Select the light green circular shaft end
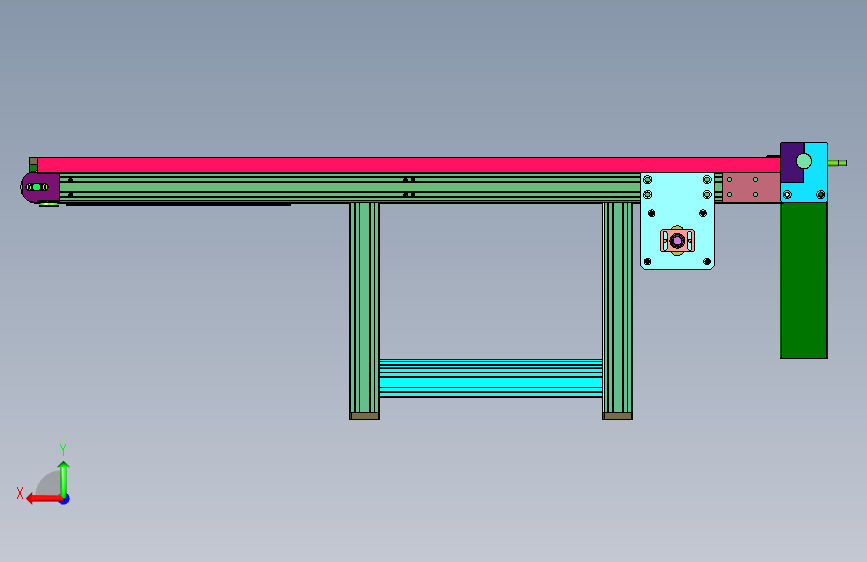The image size is (867, 562). point(804,161)
